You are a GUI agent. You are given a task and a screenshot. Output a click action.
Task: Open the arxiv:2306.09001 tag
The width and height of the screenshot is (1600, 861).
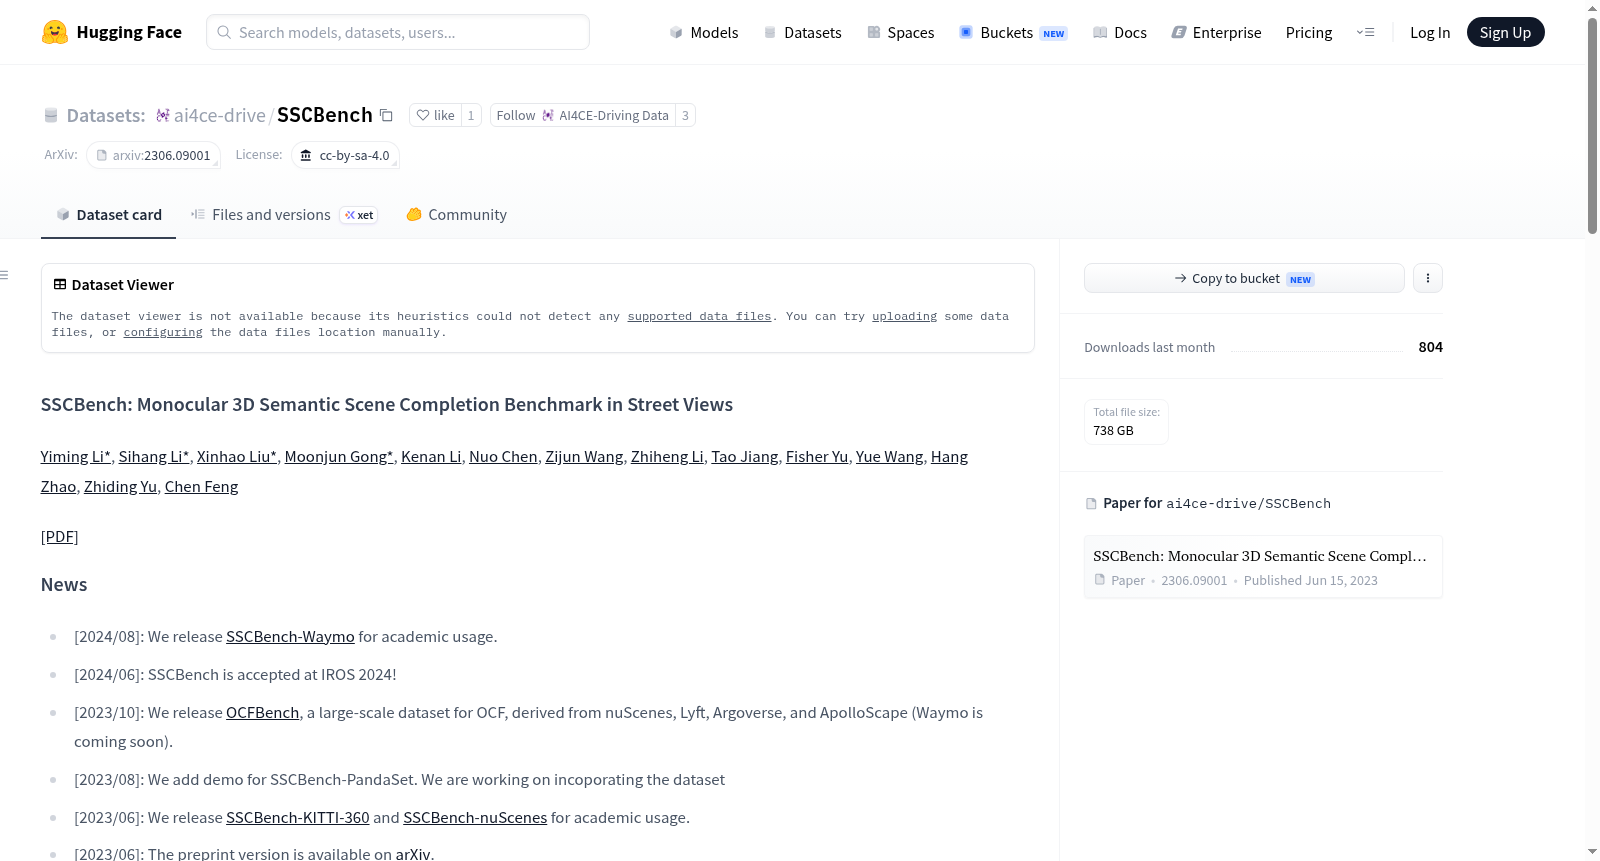(x=154, y=155)
